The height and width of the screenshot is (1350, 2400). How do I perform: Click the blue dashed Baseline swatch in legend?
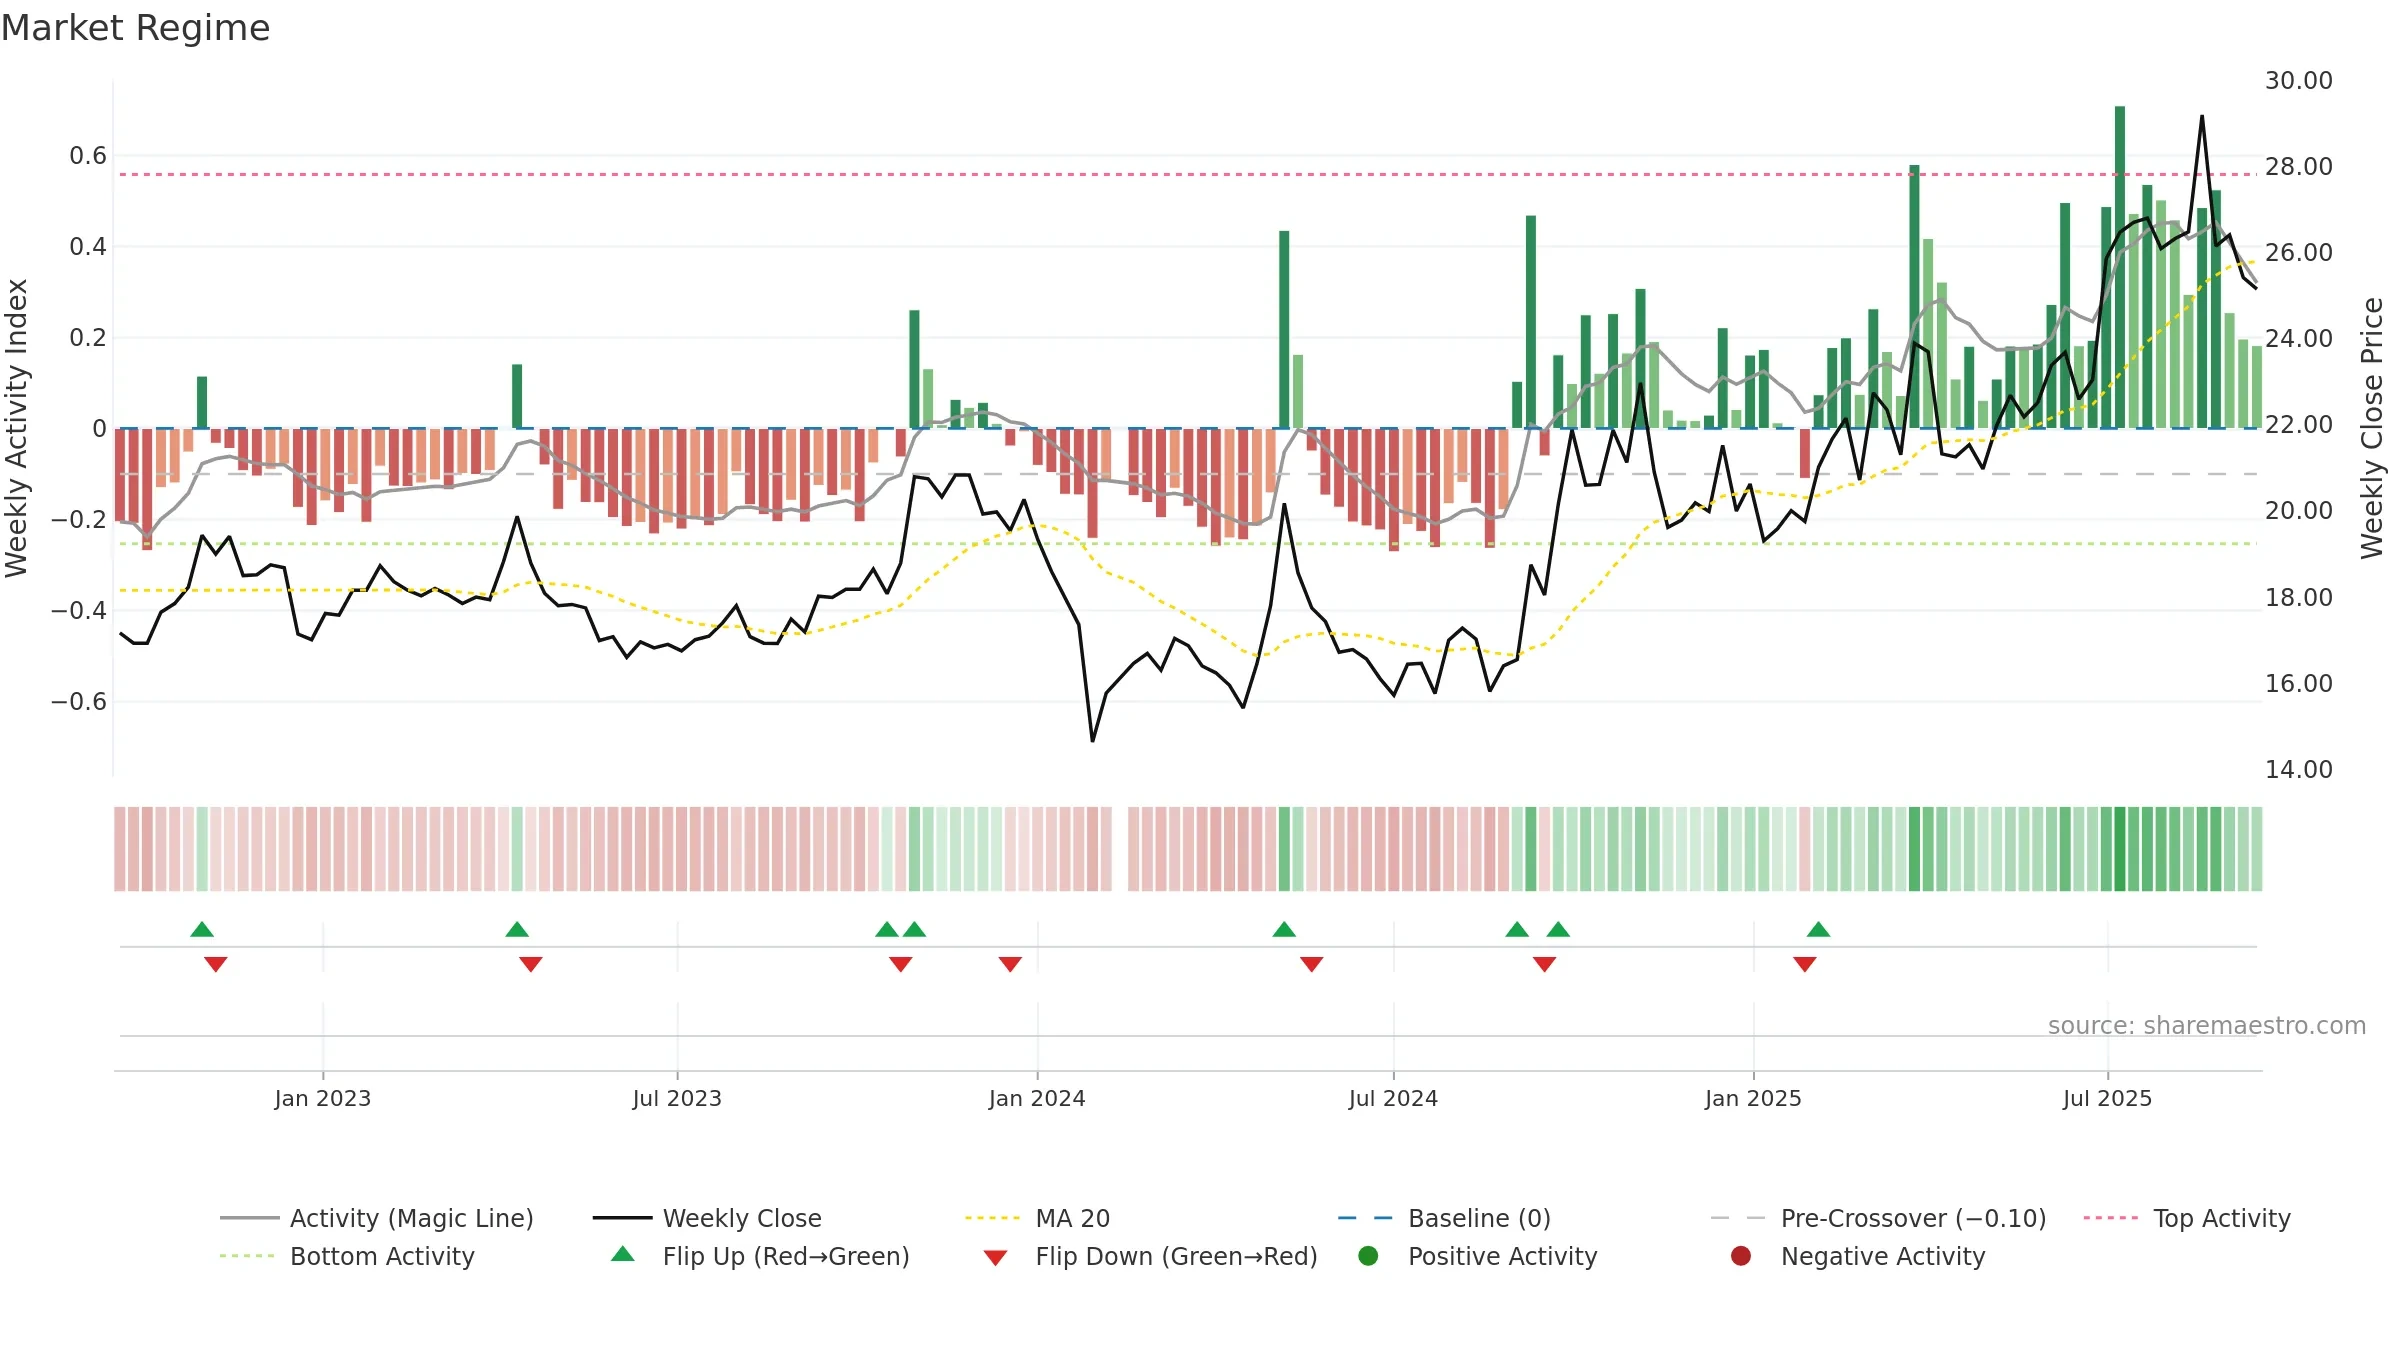click(x=1365, y=1218)
